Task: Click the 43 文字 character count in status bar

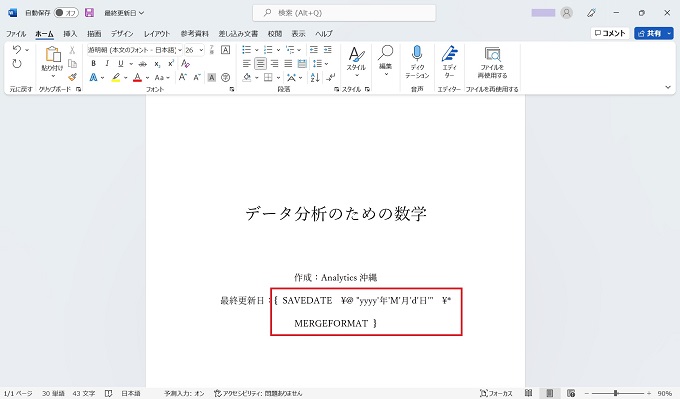Action: (x=84, y=393)
